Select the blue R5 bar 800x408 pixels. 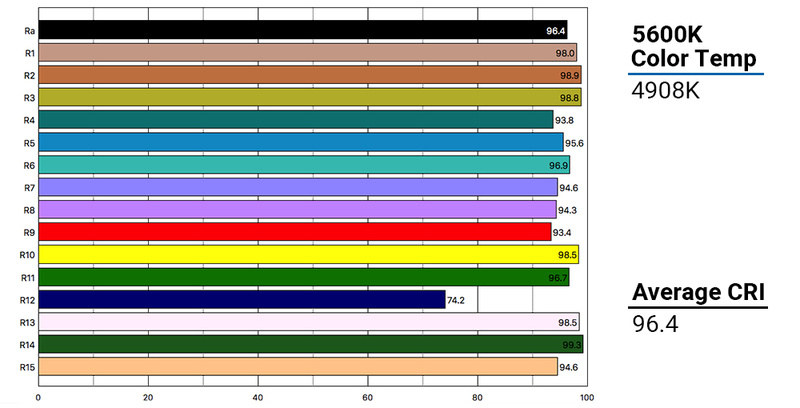[300, 142]
